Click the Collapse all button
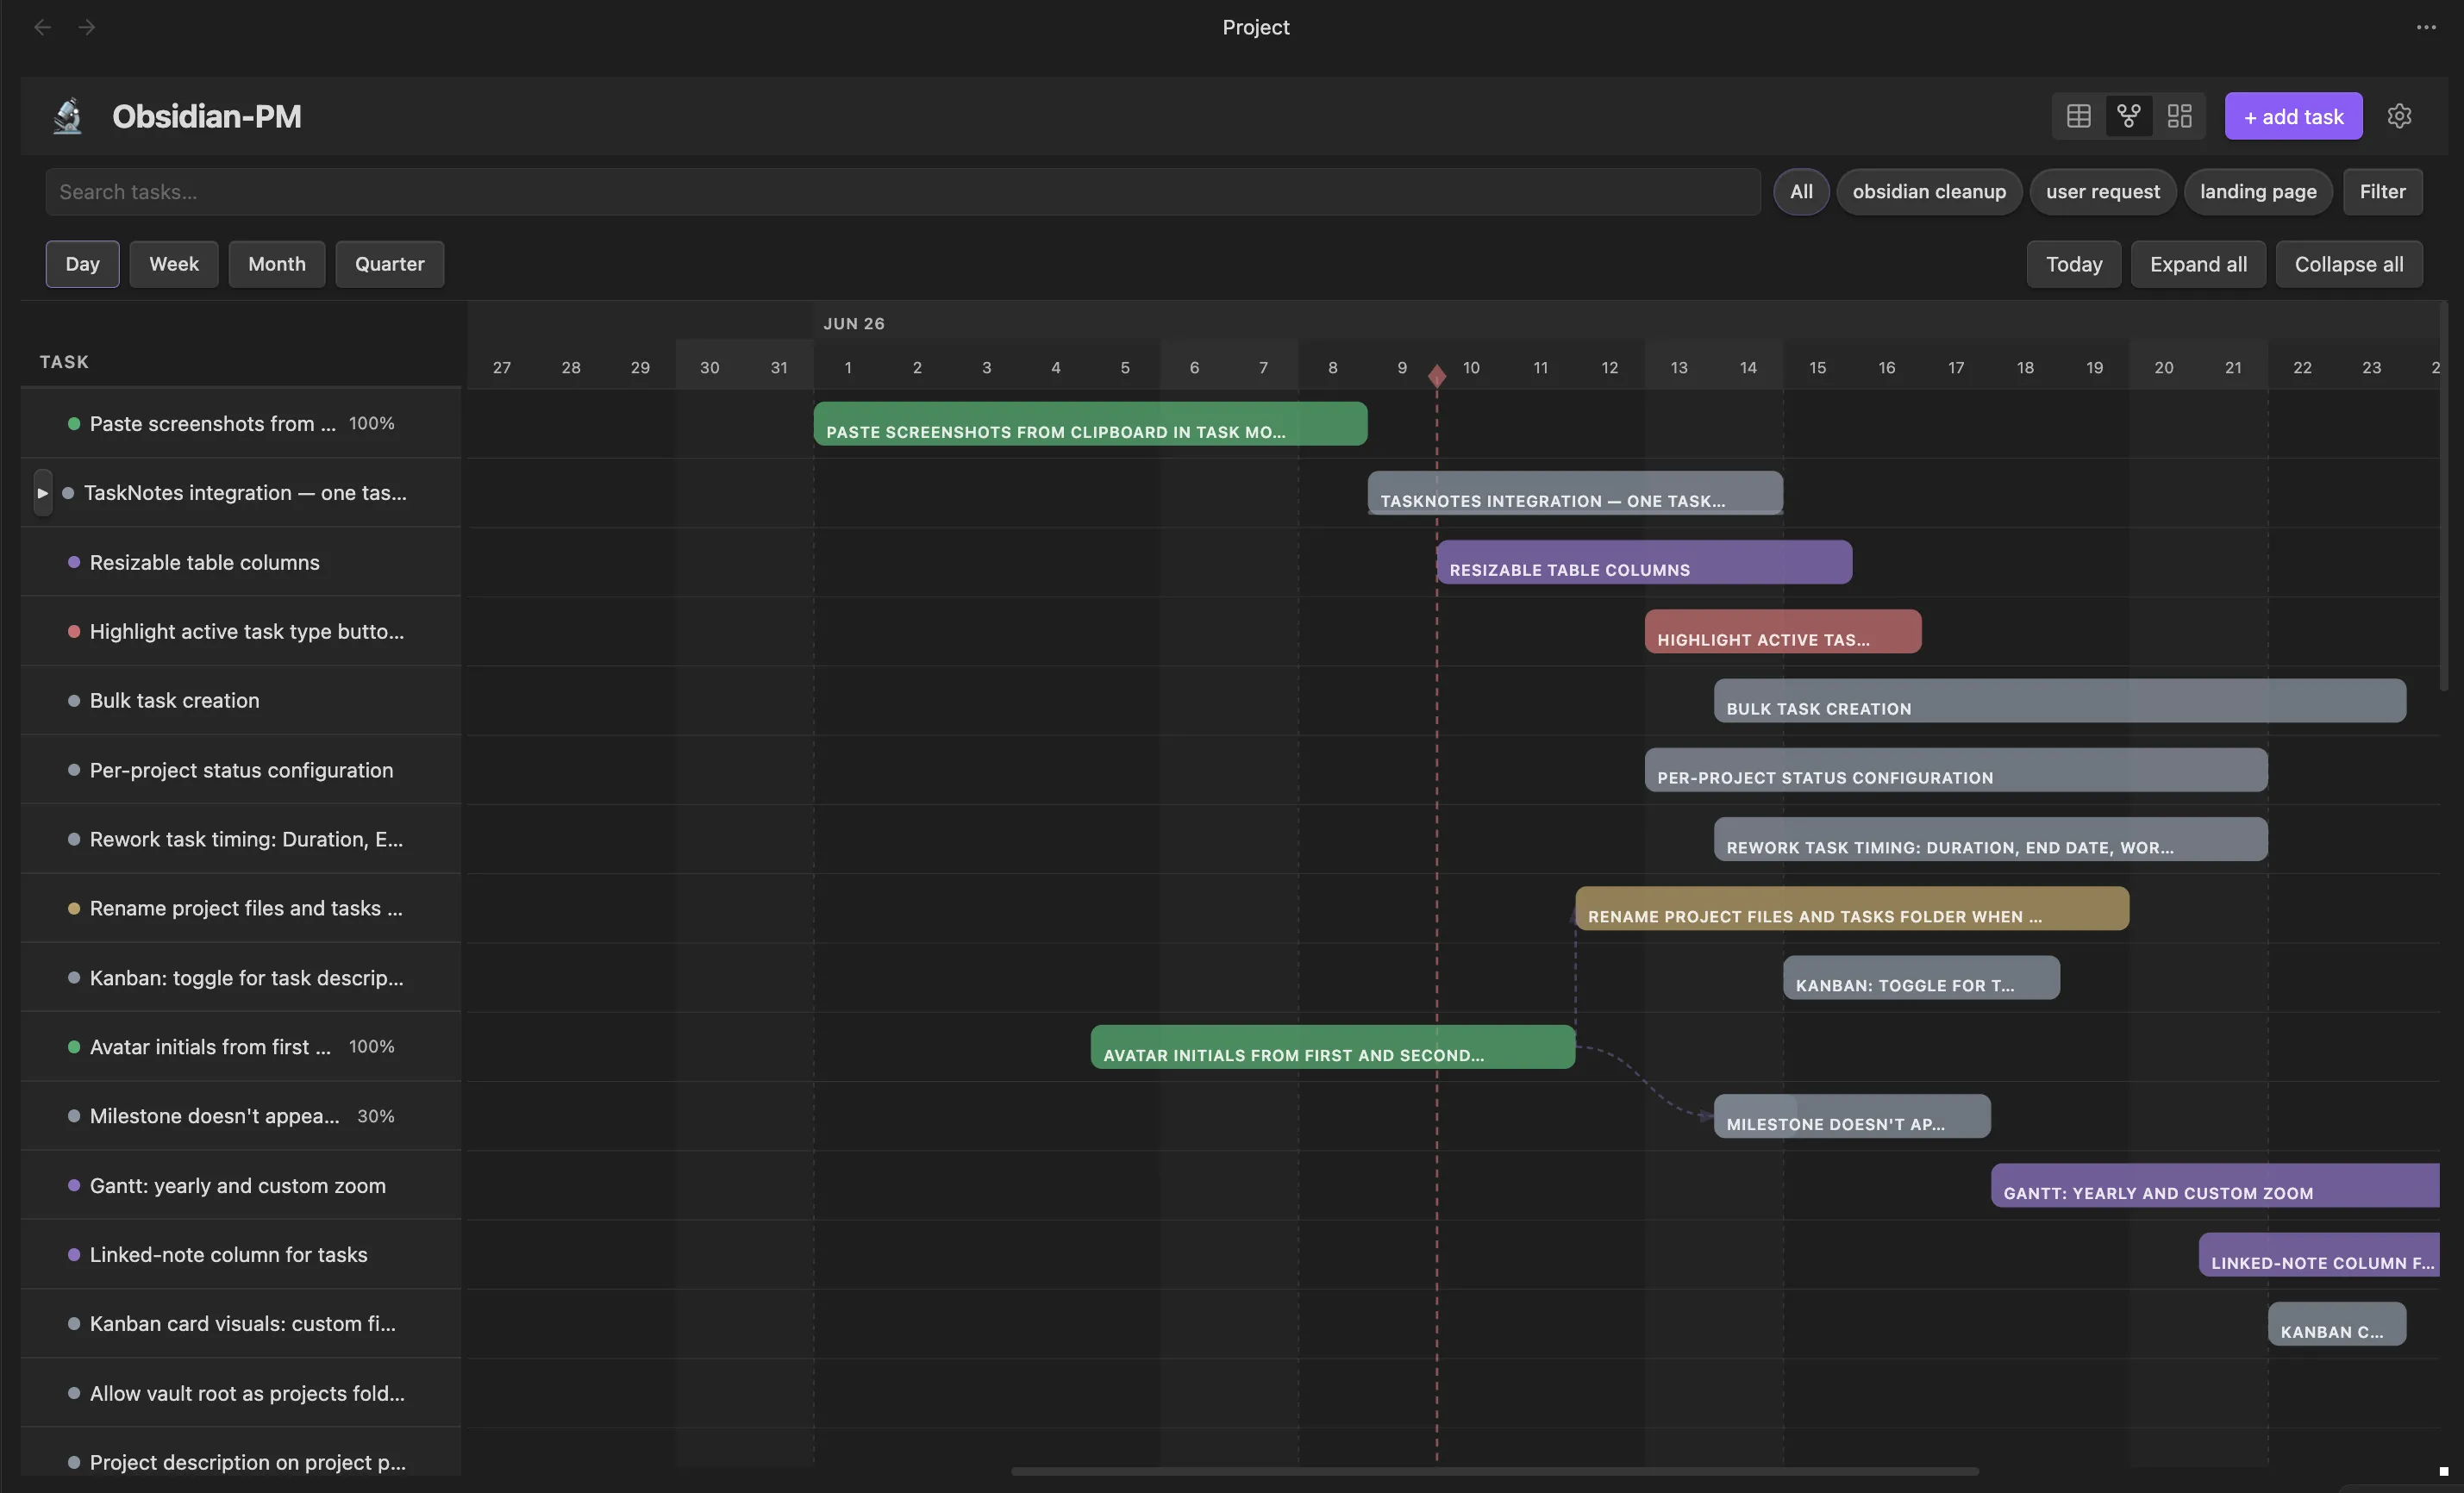The height and width of the screenshot is (1493, 2464). coord(2349,264)
